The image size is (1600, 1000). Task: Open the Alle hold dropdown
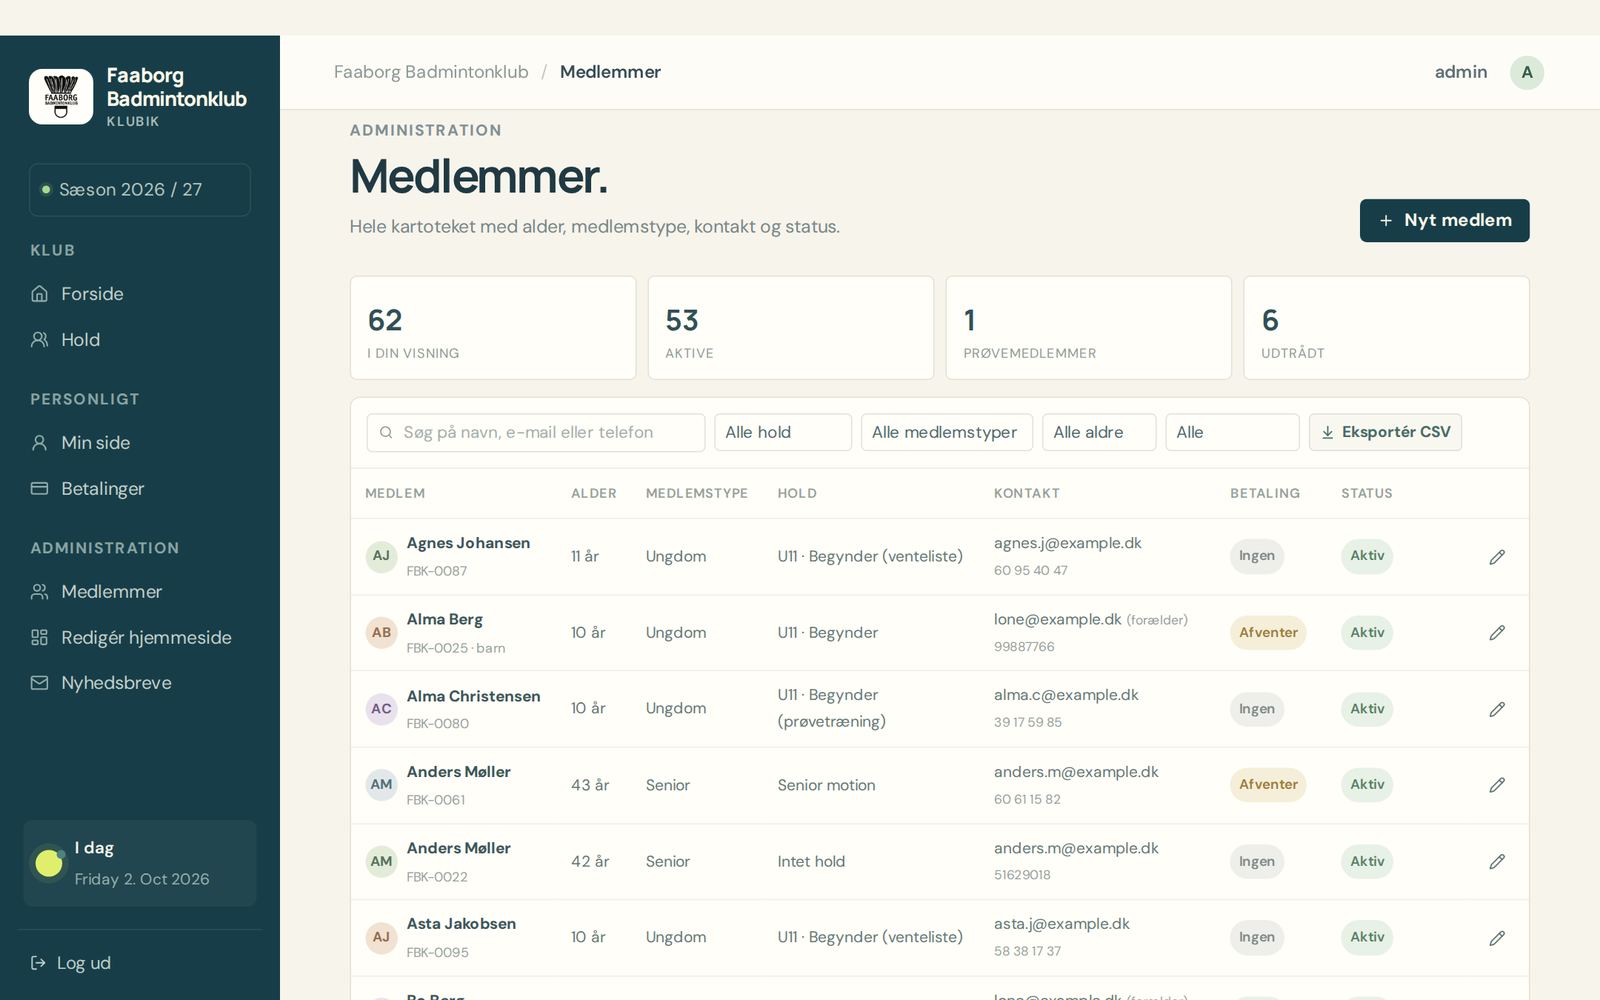[783, 433]
